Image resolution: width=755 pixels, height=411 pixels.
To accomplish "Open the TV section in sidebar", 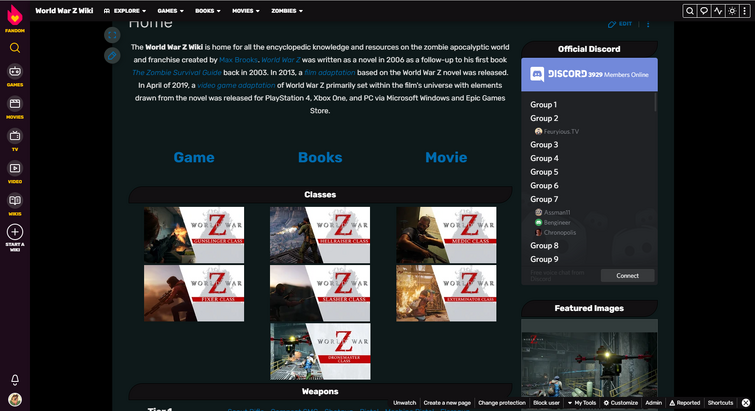I will click(15, 140).
